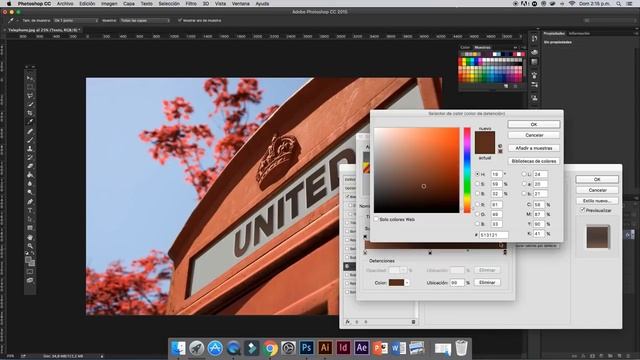Select the Hand tool
The image size is (640, 360).
click(30, 237)
